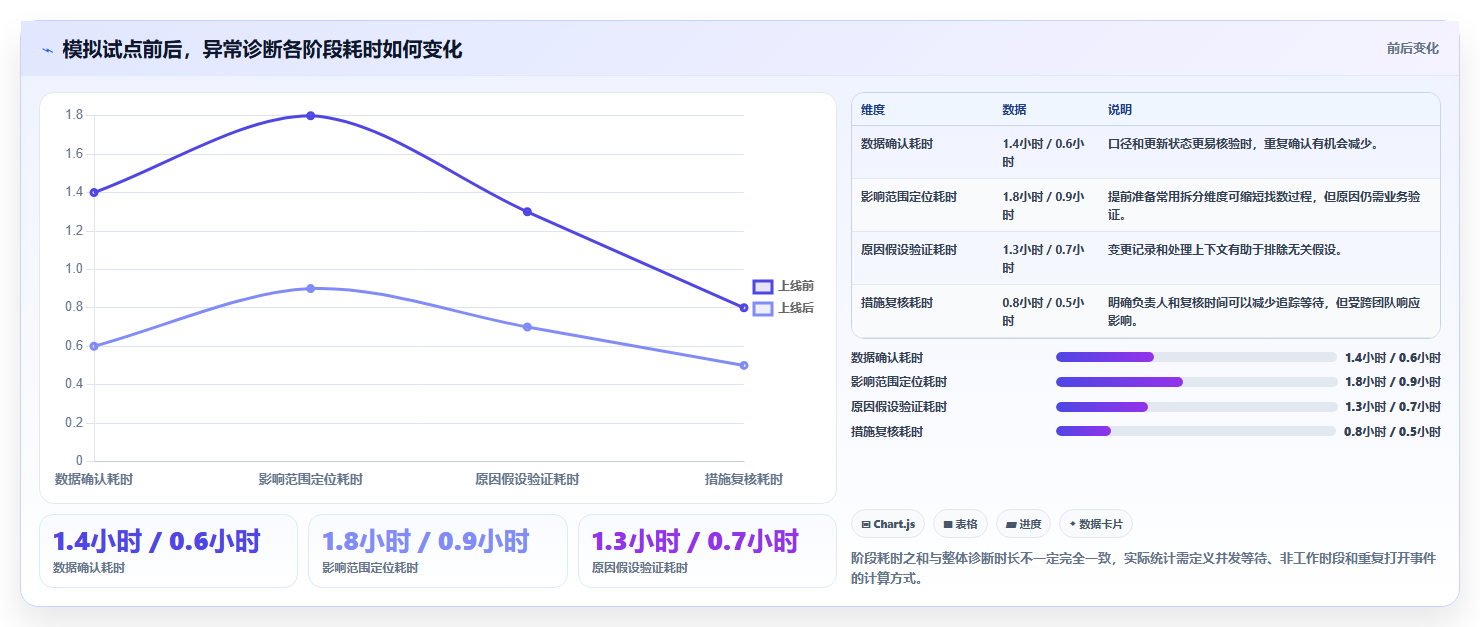Click the 影响范围定位耗时 table row name
1480x627 pixels.
click(x=909, y=197)
